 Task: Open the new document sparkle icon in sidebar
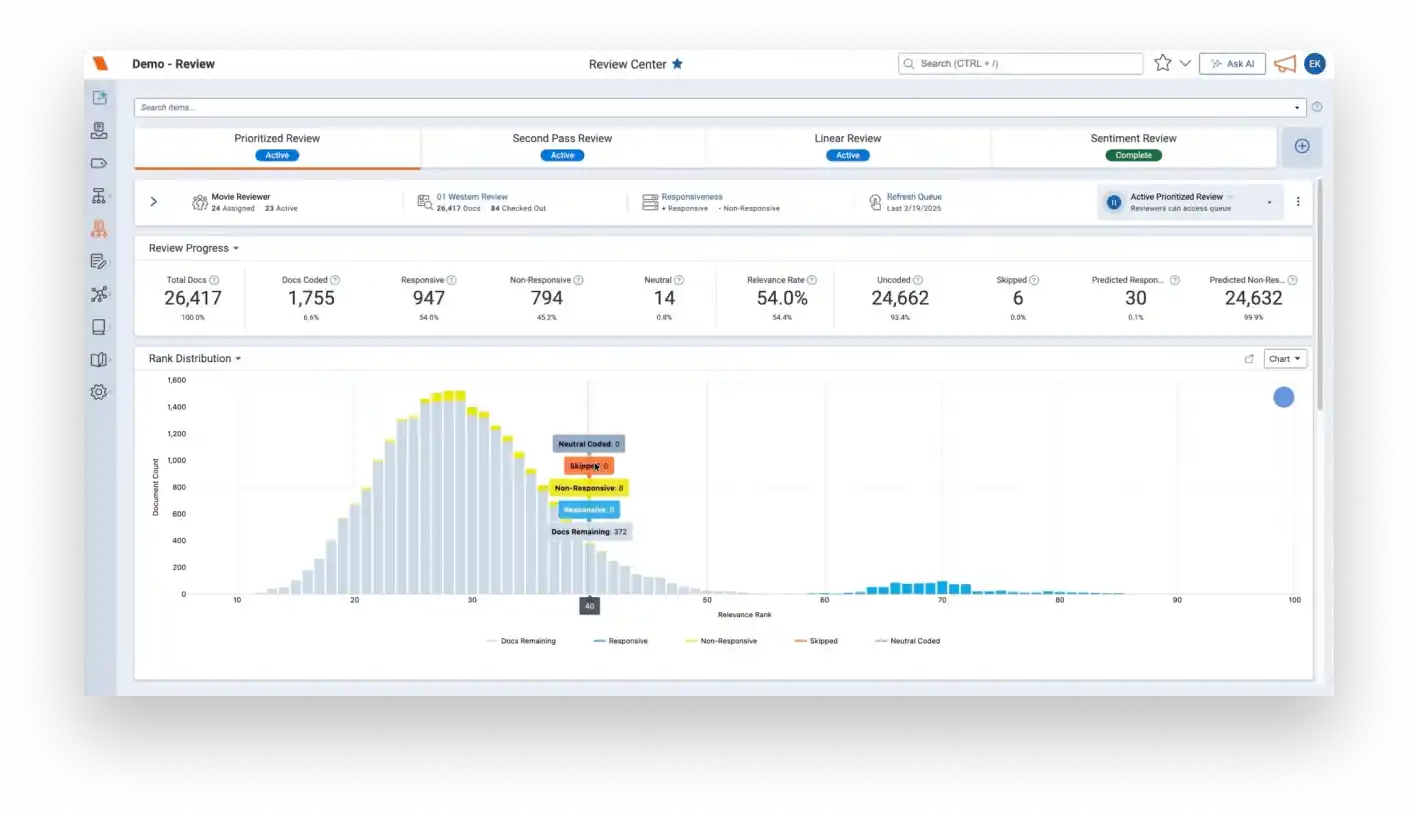click(99, 98)
